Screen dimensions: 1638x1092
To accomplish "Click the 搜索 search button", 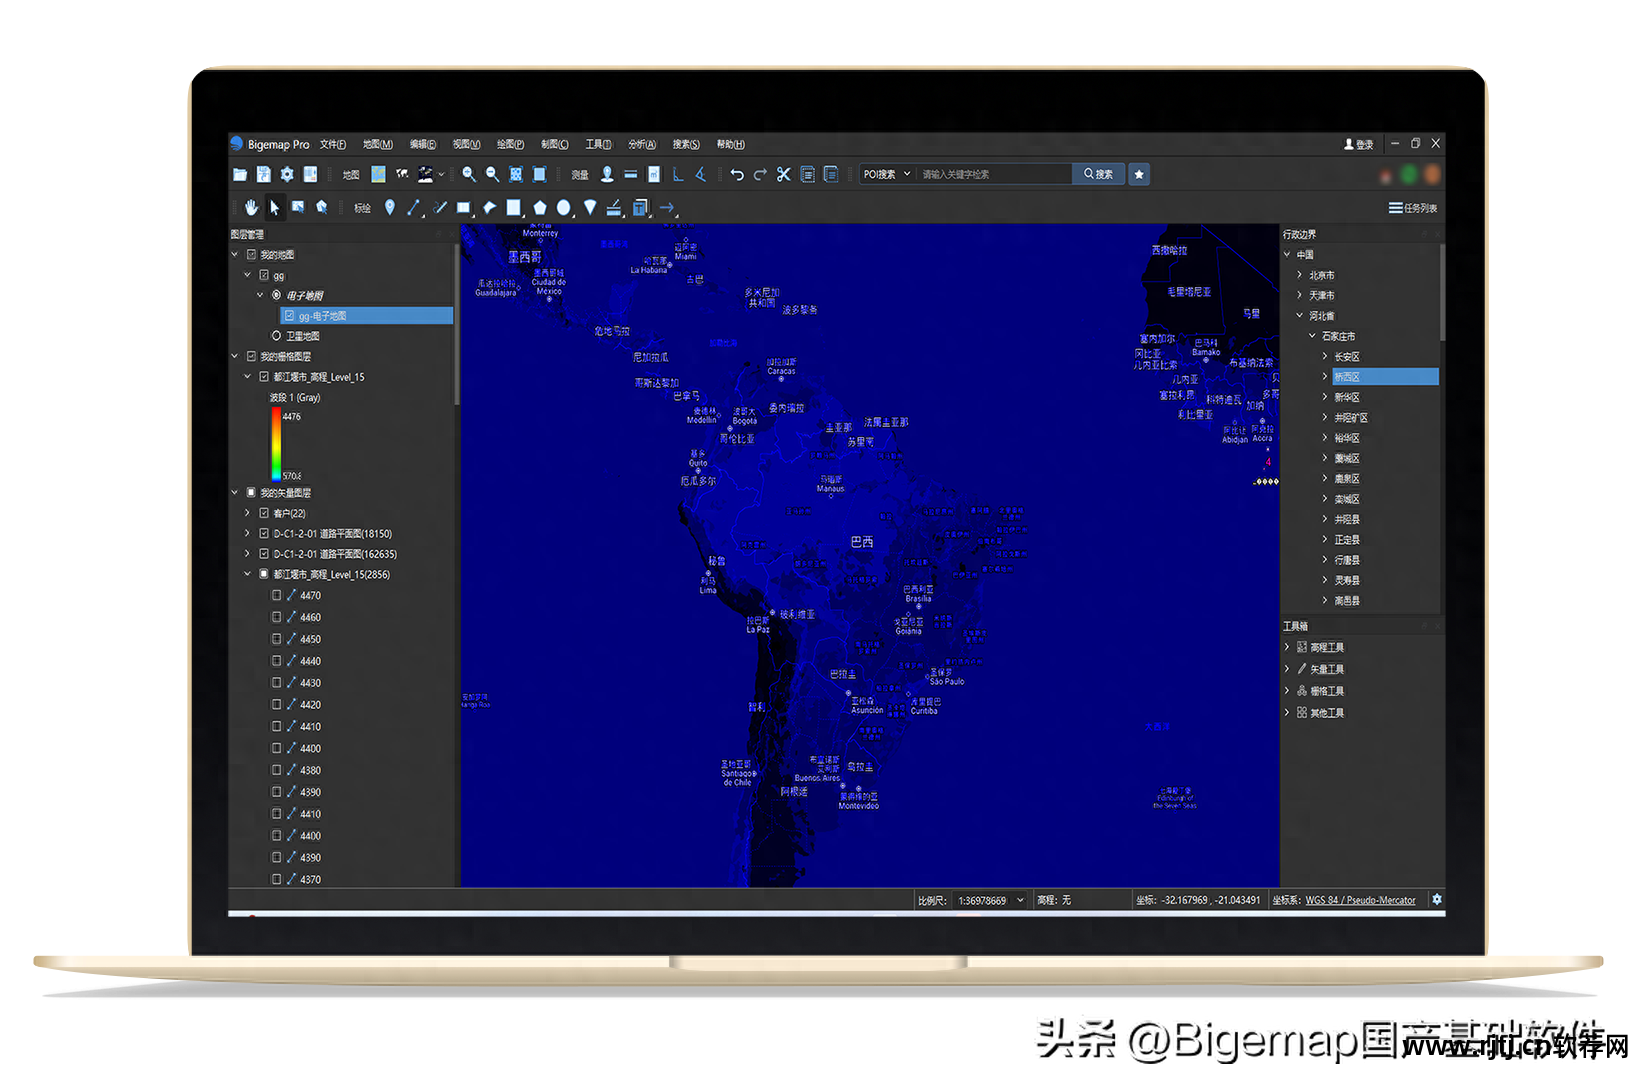I will point(1098,174).
